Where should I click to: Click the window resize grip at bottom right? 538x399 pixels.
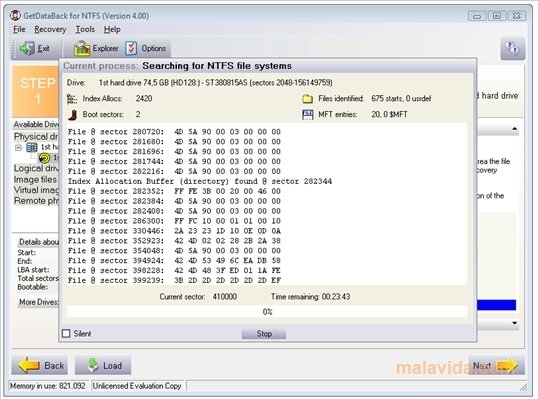pyautogui.click(x=524, y=387)
